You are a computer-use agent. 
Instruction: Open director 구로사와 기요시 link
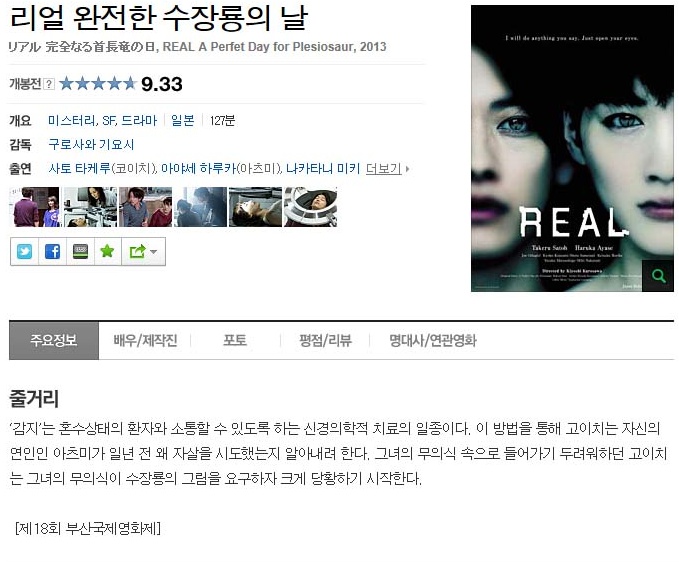(x=91, y=145)
